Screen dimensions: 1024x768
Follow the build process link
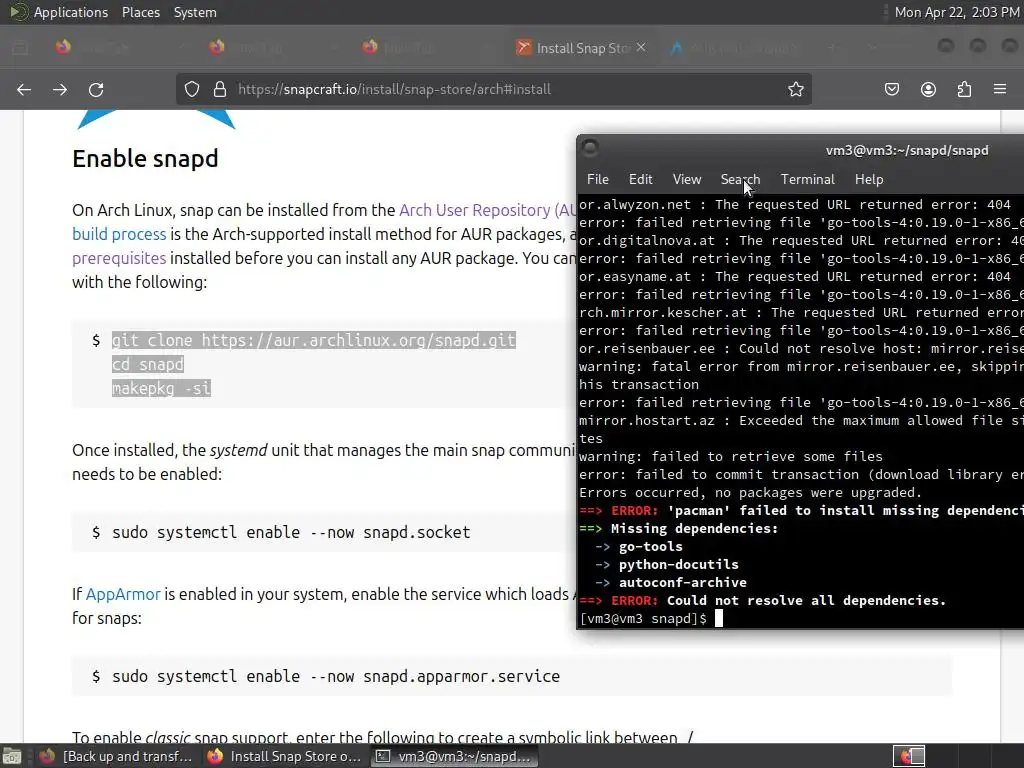(120, 234)
